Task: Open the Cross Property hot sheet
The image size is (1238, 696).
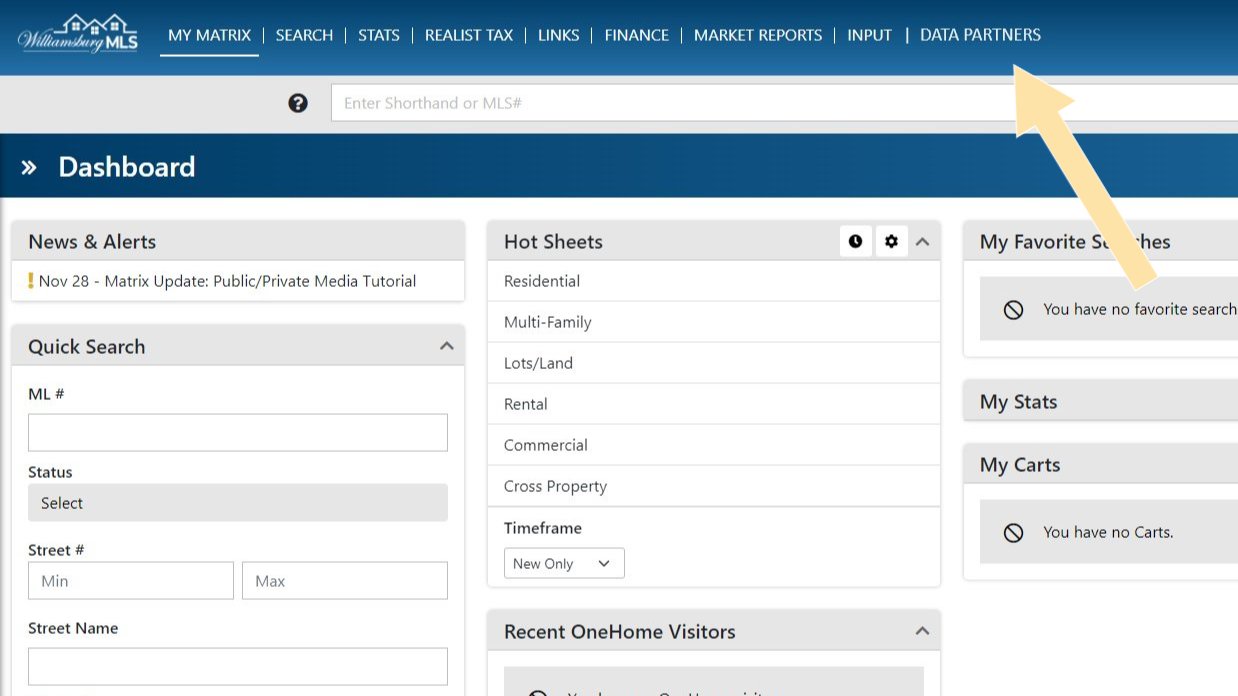Action: coord(554,485)
